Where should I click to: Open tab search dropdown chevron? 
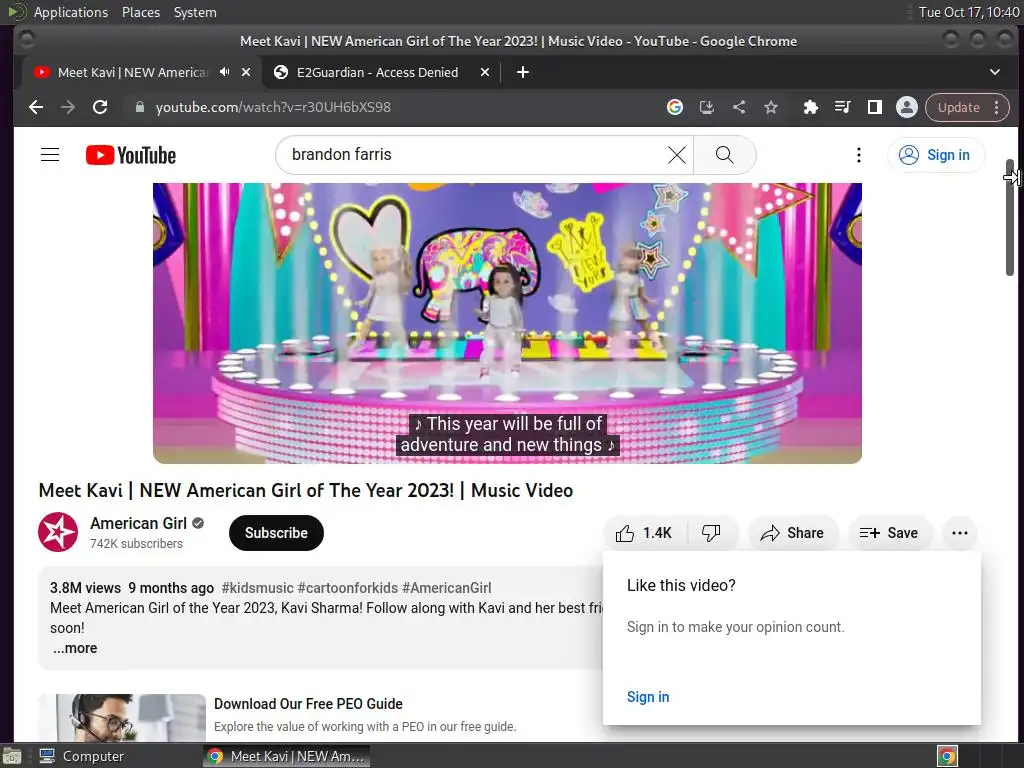(995, 72)
